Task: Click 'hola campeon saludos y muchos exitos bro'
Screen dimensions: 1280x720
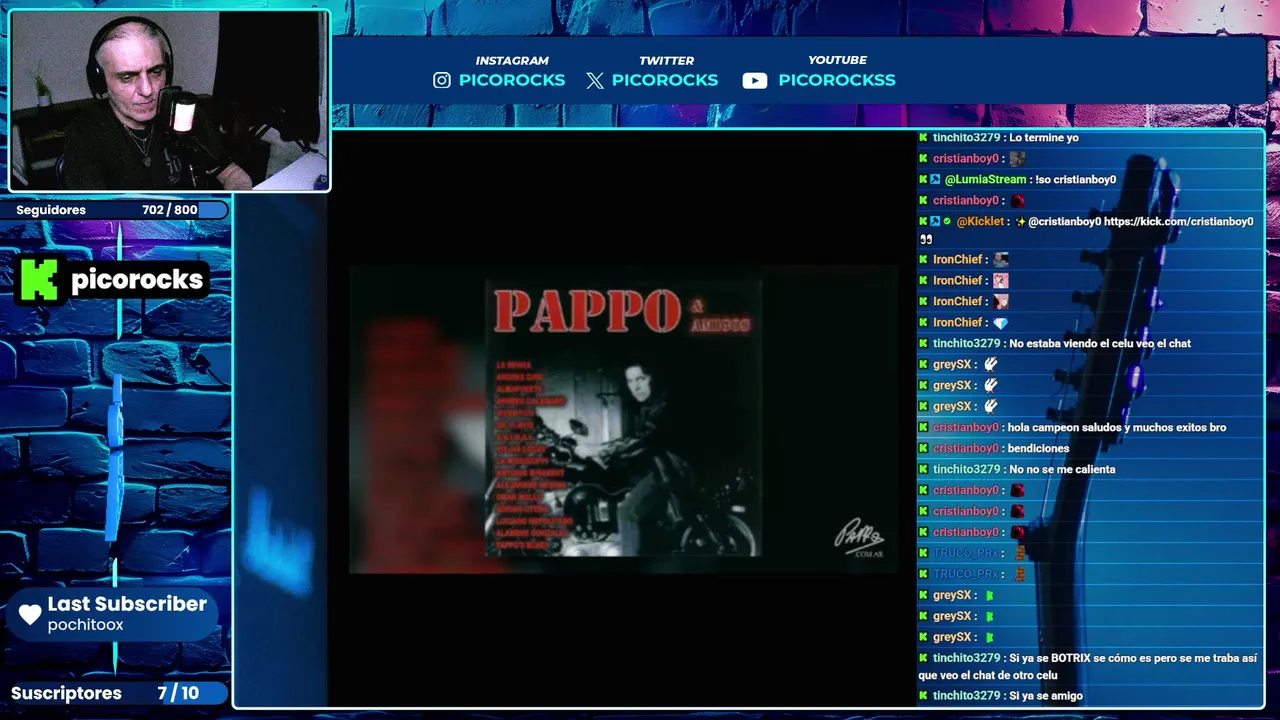Action: point(1117,428)
